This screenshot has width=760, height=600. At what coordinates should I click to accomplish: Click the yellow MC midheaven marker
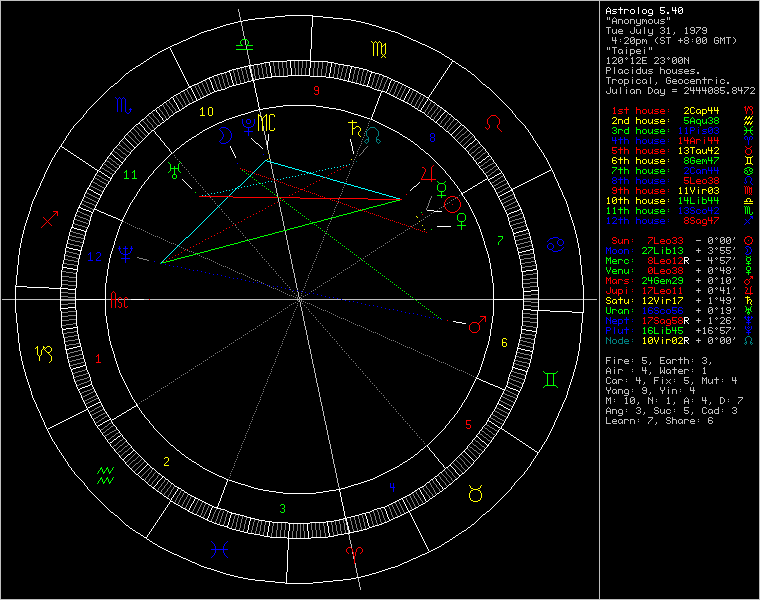[267, 124]
